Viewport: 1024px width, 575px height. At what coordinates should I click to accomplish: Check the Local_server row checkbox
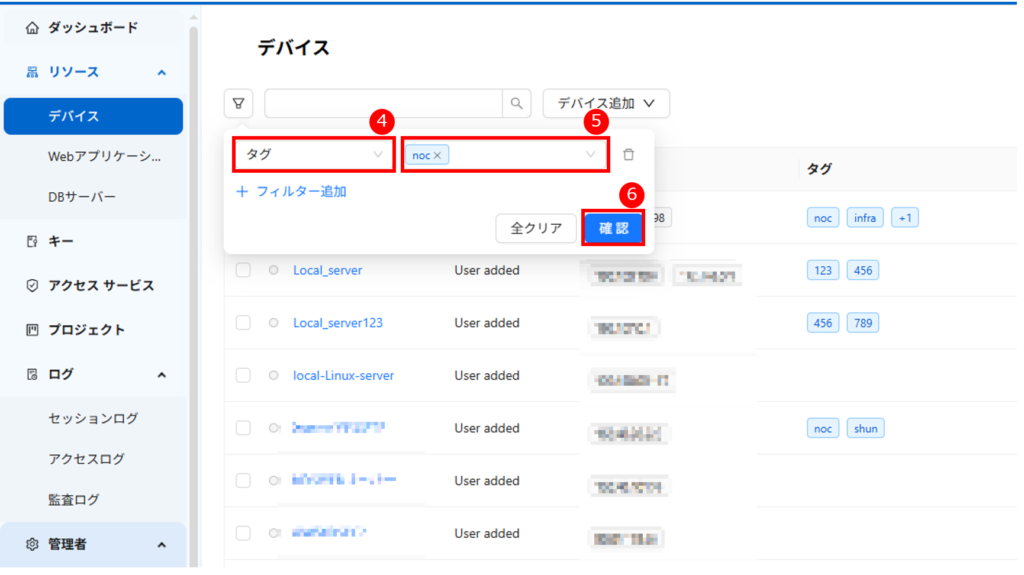[243, 270]
